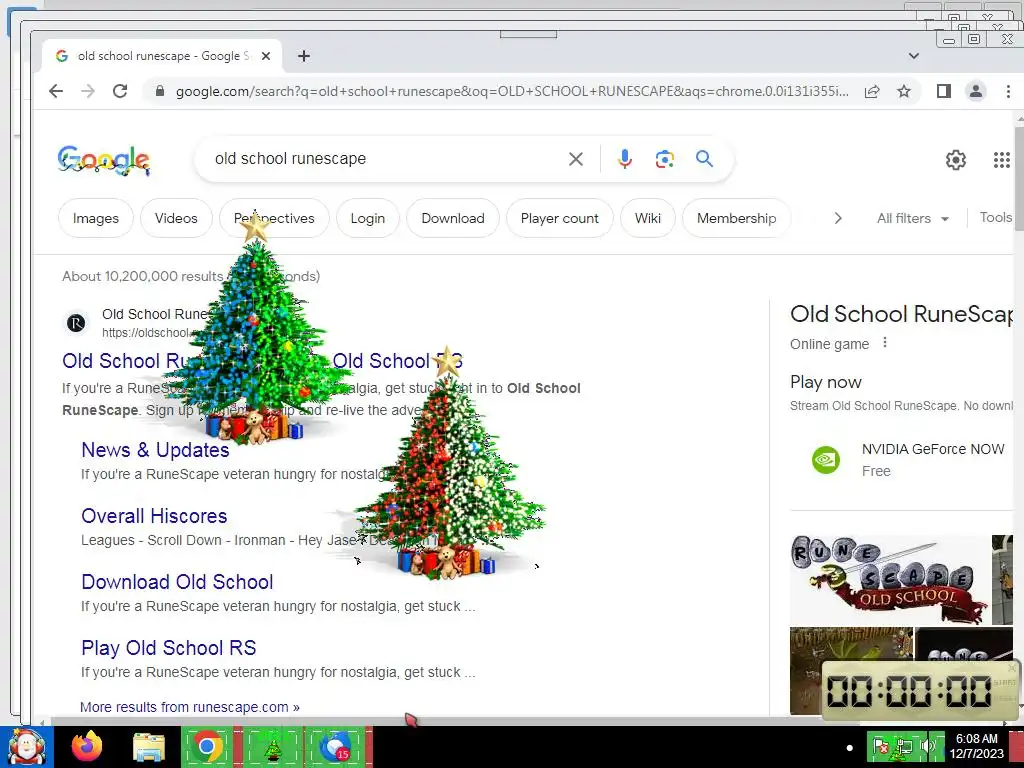Open a new tab with plus button
The height and width of the screenshot is (768, 1024).
[x=304, y=56]
